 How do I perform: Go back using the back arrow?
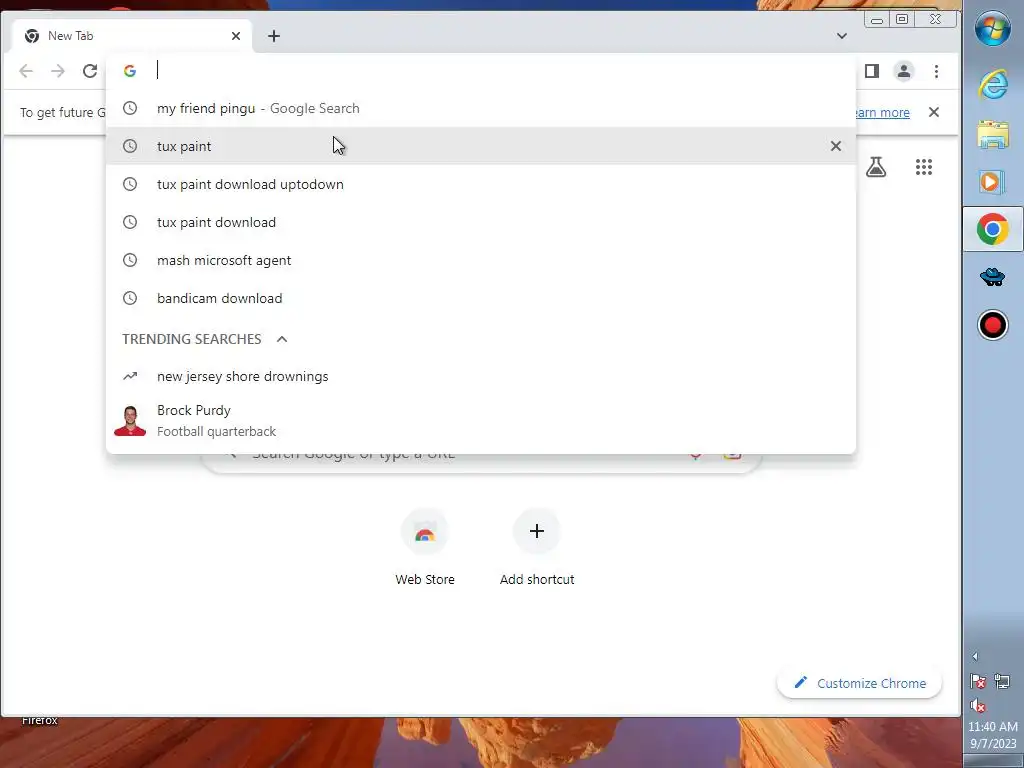click(26, 71)
